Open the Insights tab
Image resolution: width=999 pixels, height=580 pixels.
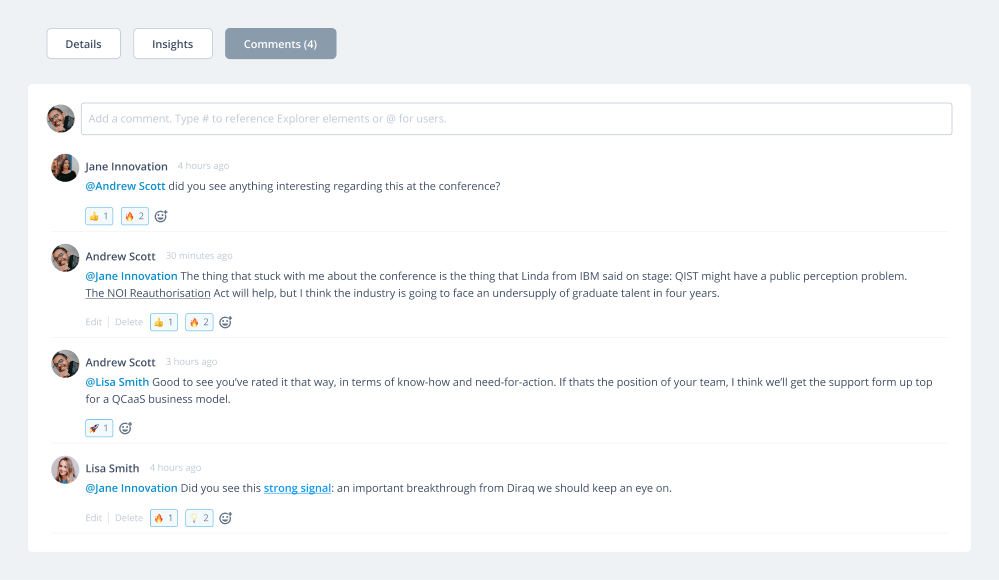[x=172, y=44]
